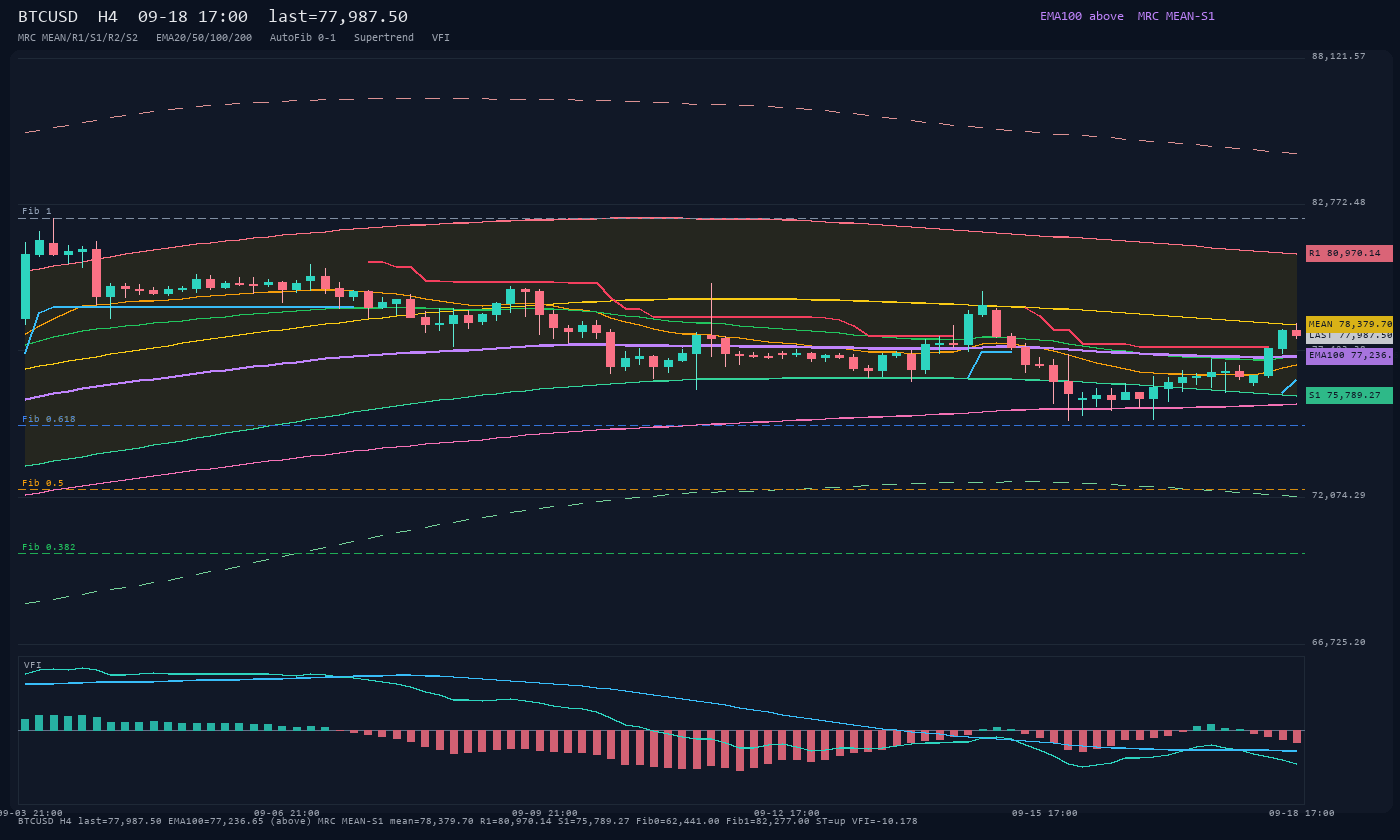The width and height of the screenshot is (1400, 840).
Task: Click the EMA100 77,236 purple price tag
Action: 1349,356
